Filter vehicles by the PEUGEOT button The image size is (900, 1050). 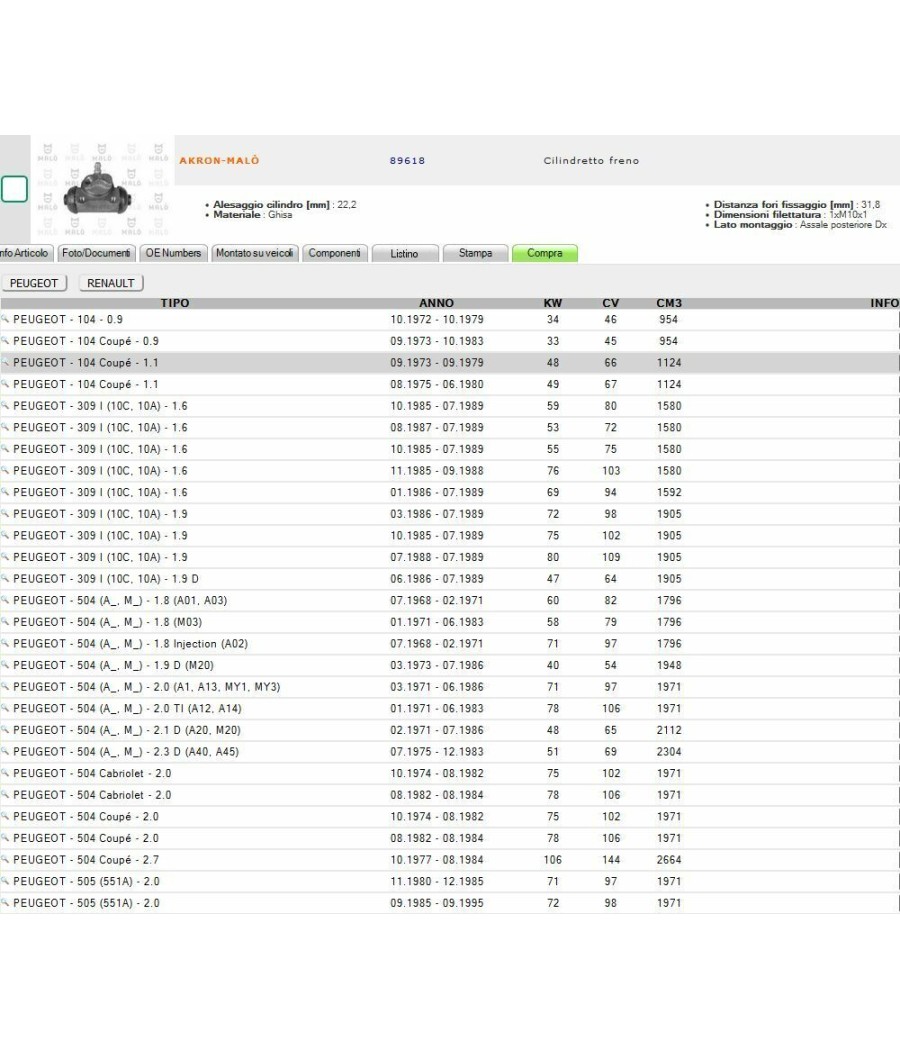click(33, 283)
